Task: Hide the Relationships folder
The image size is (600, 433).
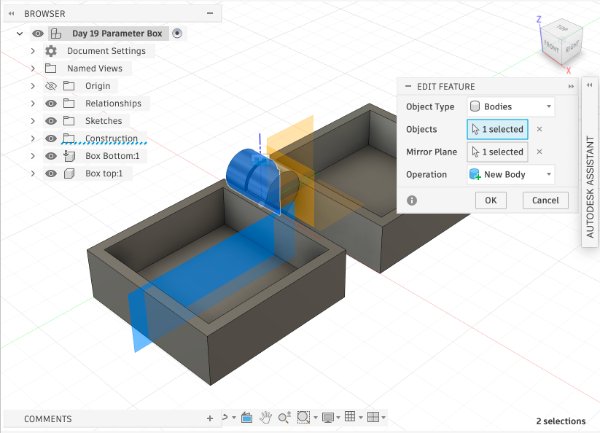Action: coord(51,103)
